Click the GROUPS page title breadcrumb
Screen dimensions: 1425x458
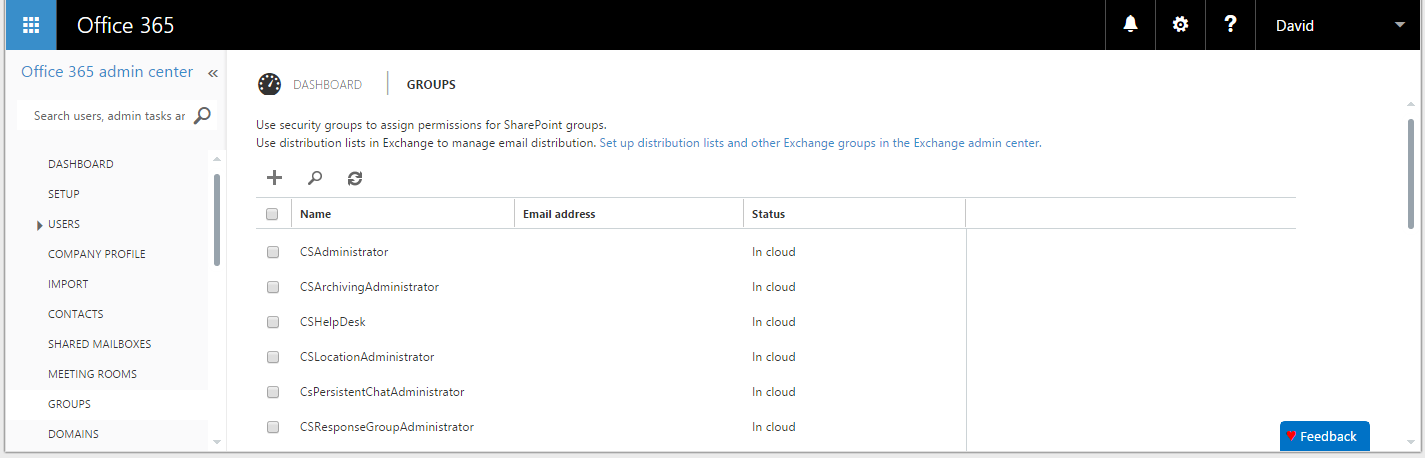point(431,85)
